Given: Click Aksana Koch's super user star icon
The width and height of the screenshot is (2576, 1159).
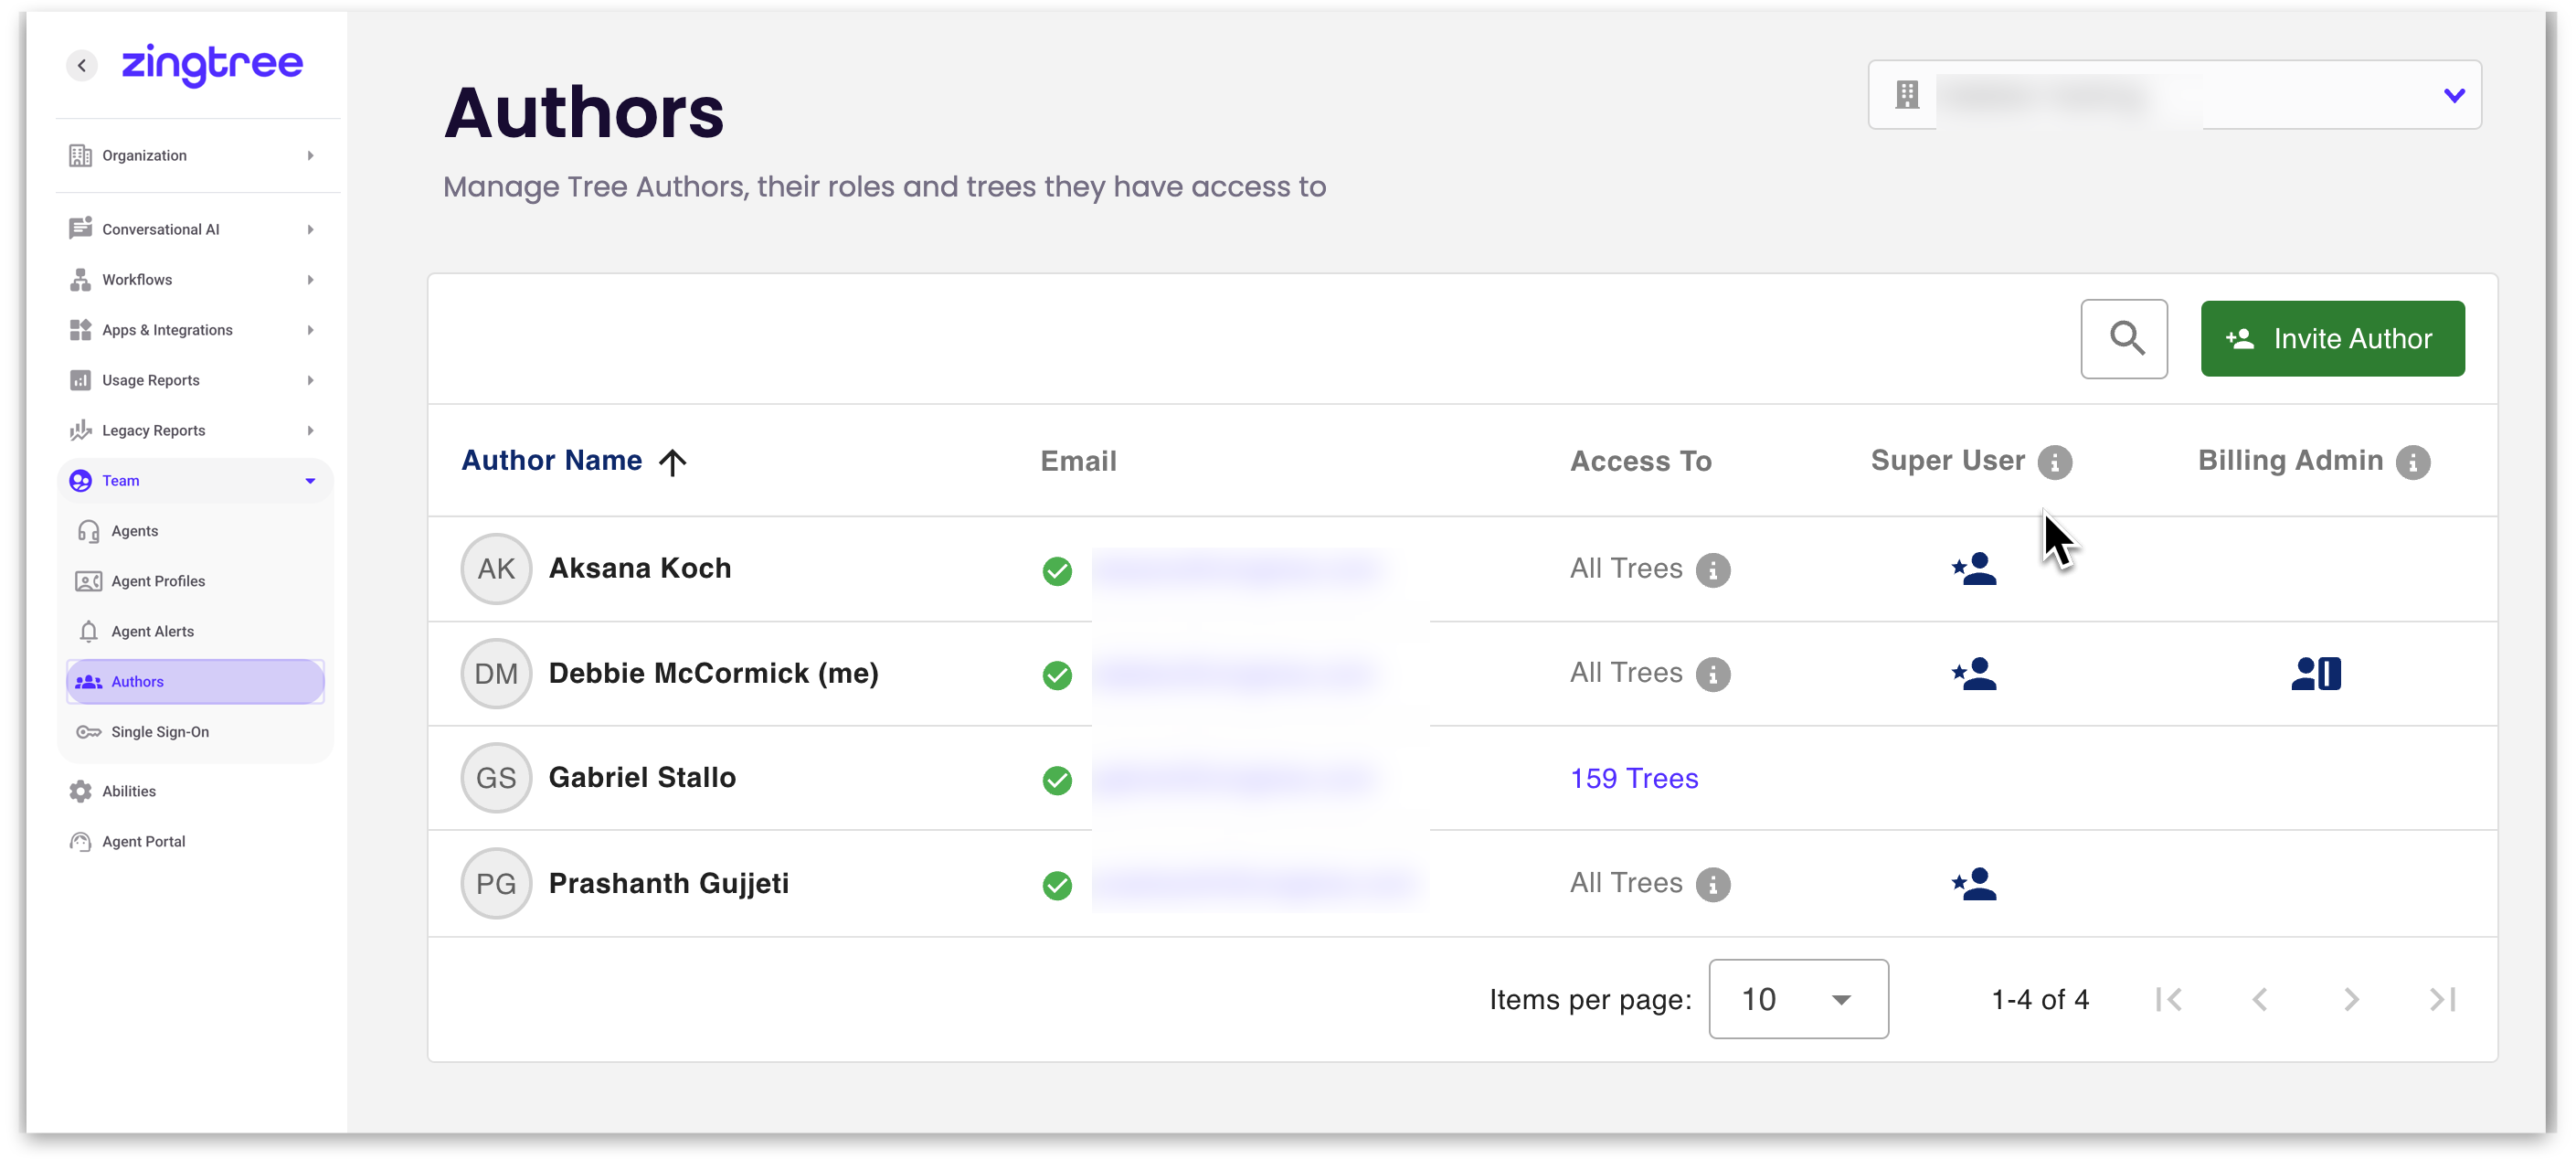Looking at the screenshot, I should 1973,569.
